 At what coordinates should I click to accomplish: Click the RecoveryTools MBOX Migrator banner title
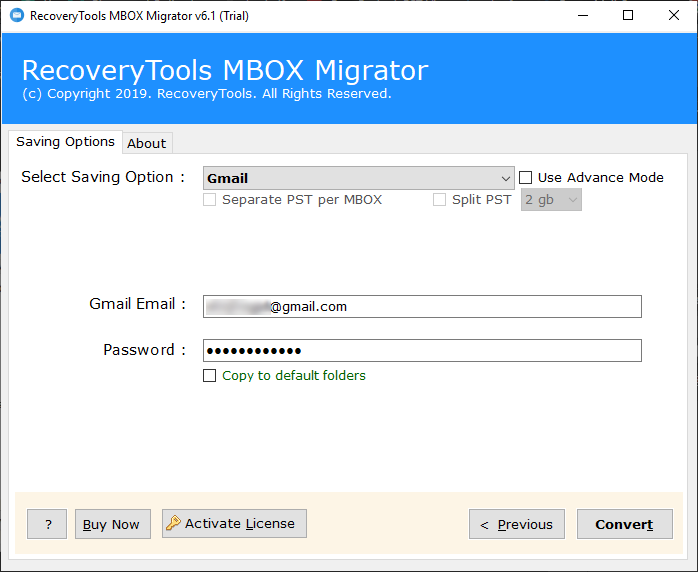(225, 70)
